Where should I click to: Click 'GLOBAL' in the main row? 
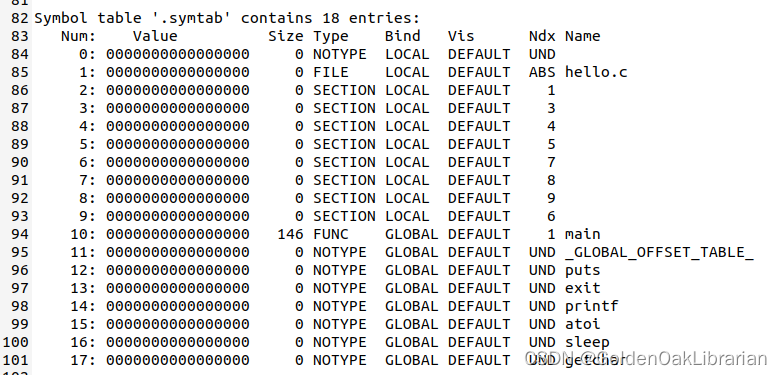point(411,234)
